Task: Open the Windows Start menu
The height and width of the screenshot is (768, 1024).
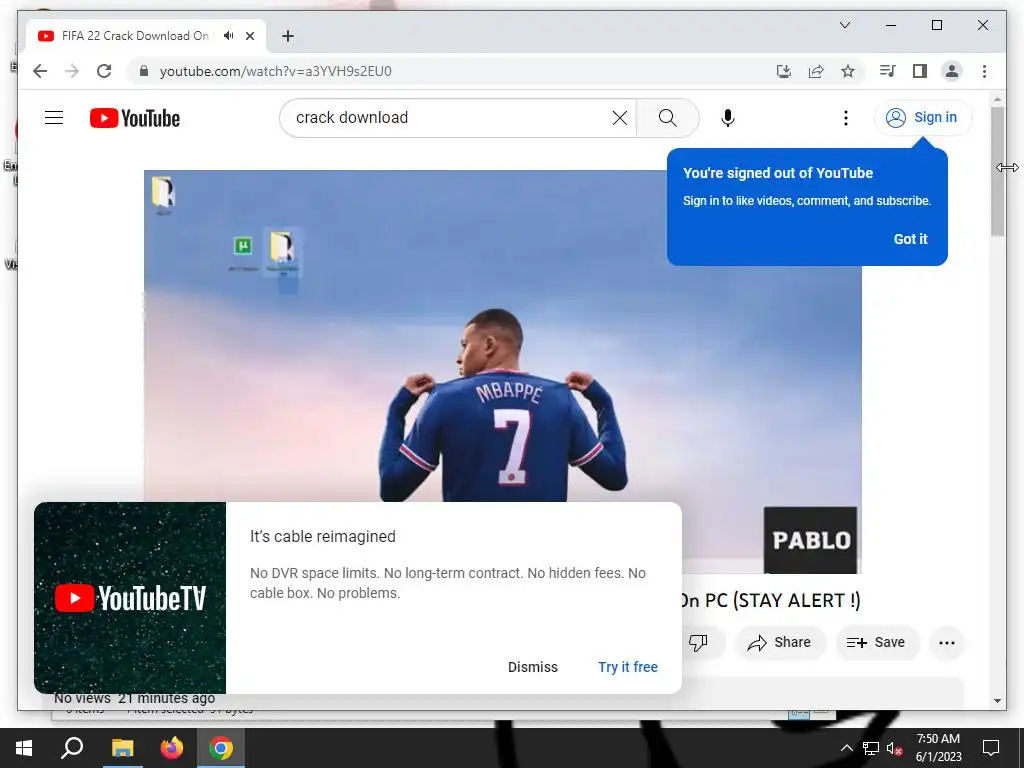Action: (x=24, y=748)
